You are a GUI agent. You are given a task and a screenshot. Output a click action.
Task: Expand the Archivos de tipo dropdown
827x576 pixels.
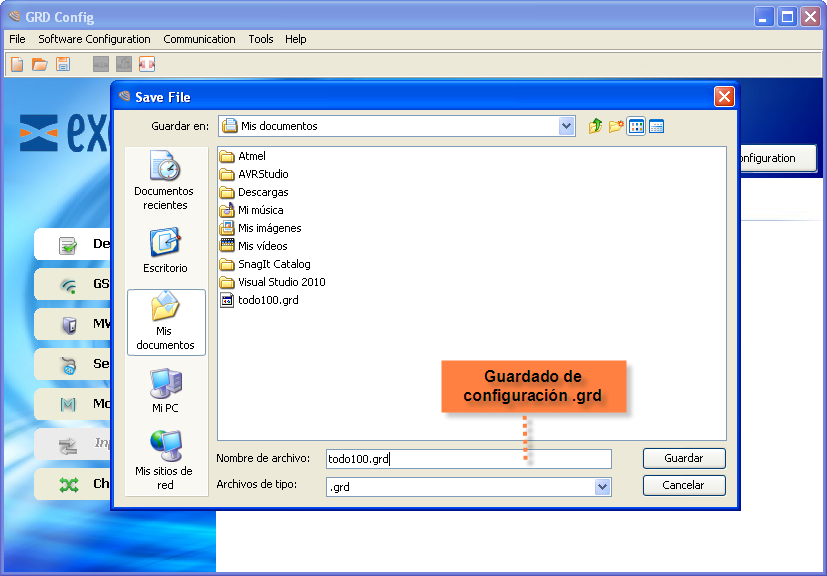(x=602, y=486)
